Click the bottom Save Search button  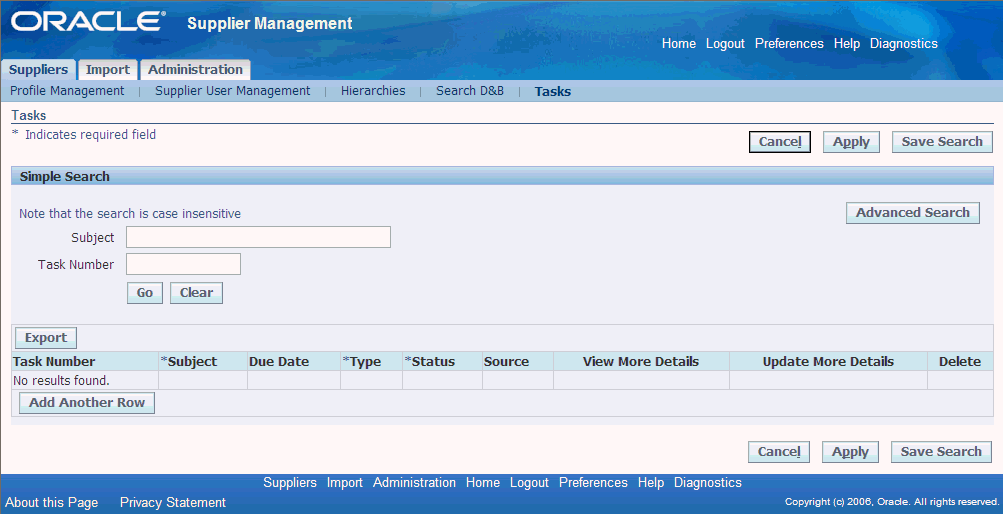tap(941, 452)
